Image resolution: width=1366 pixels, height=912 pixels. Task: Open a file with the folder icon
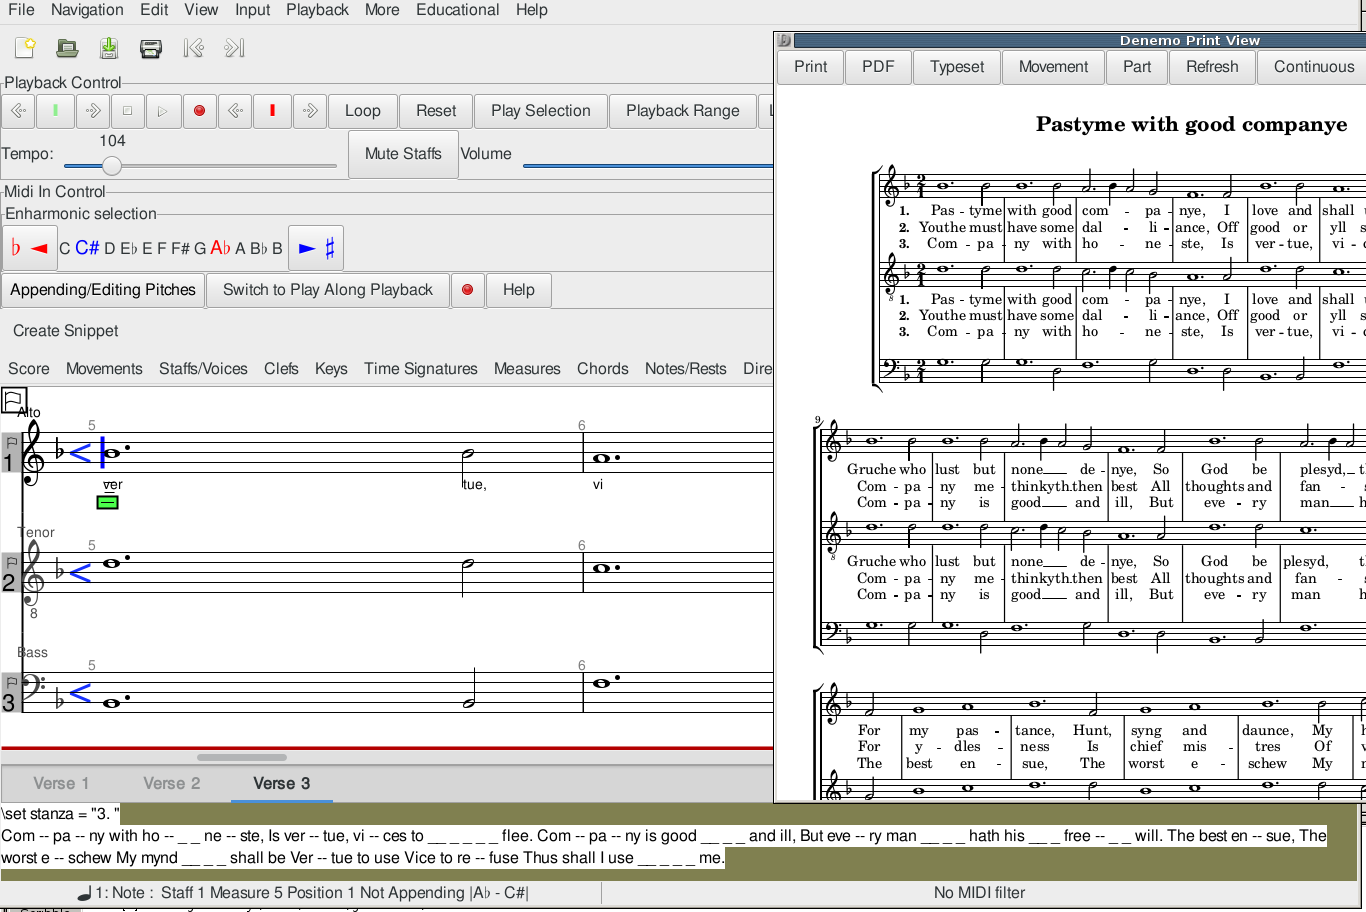point(67,48)
